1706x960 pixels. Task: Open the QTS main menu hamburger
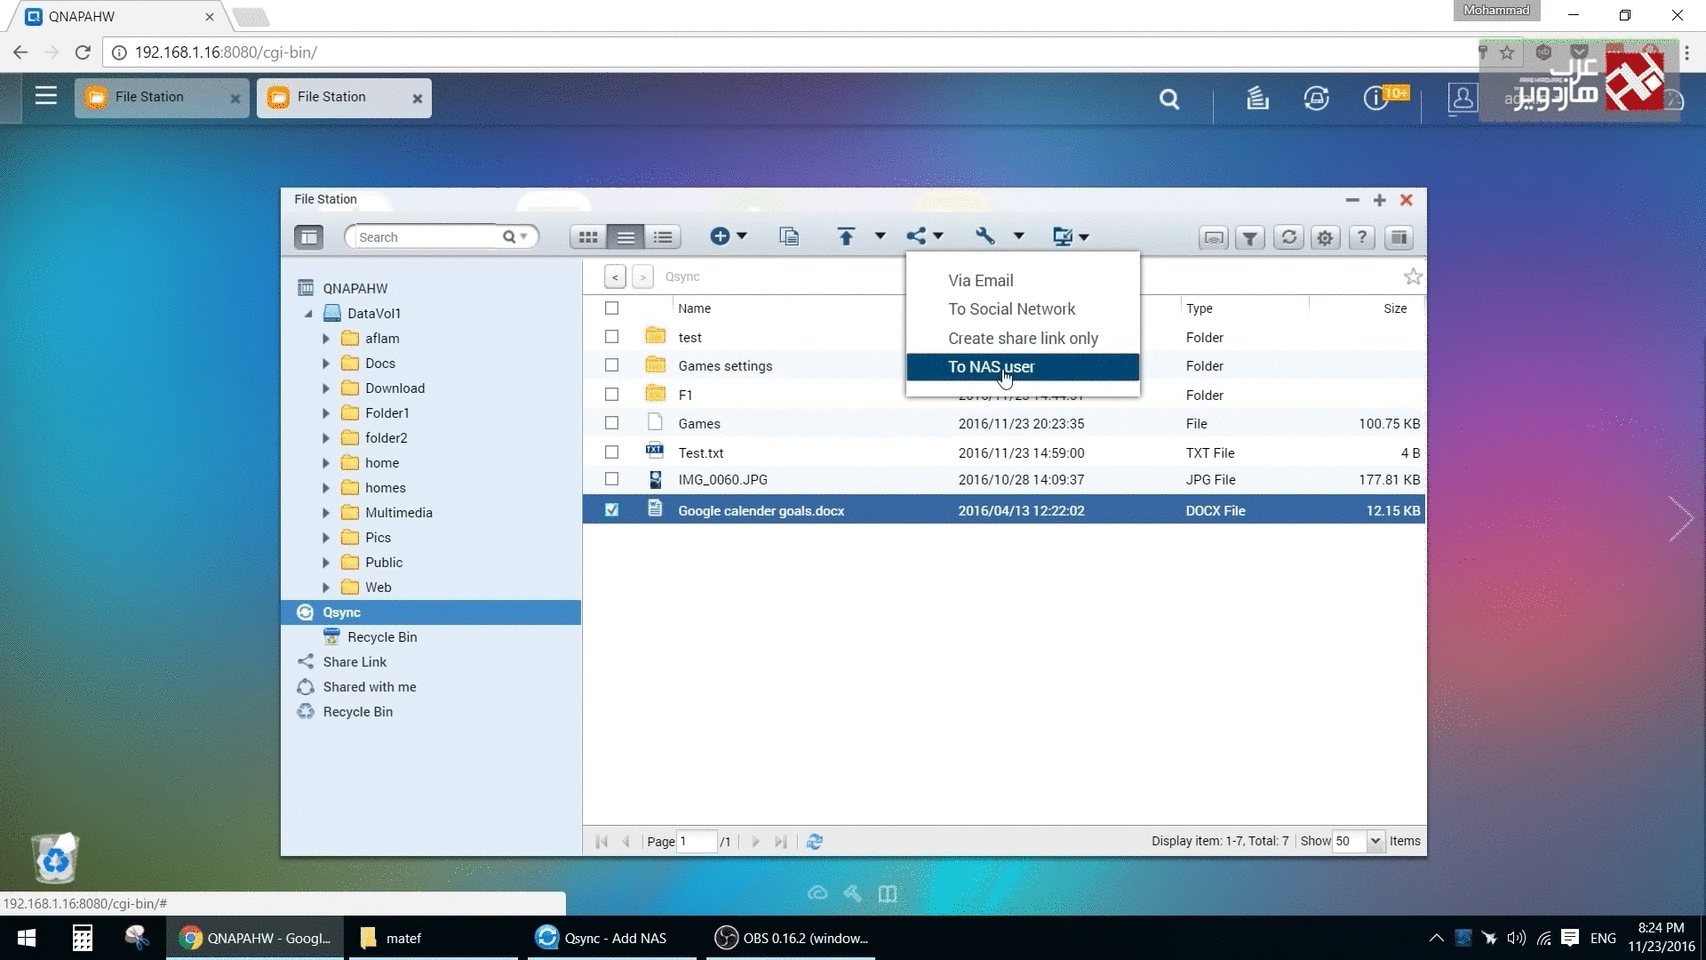[x=46, y=96]
